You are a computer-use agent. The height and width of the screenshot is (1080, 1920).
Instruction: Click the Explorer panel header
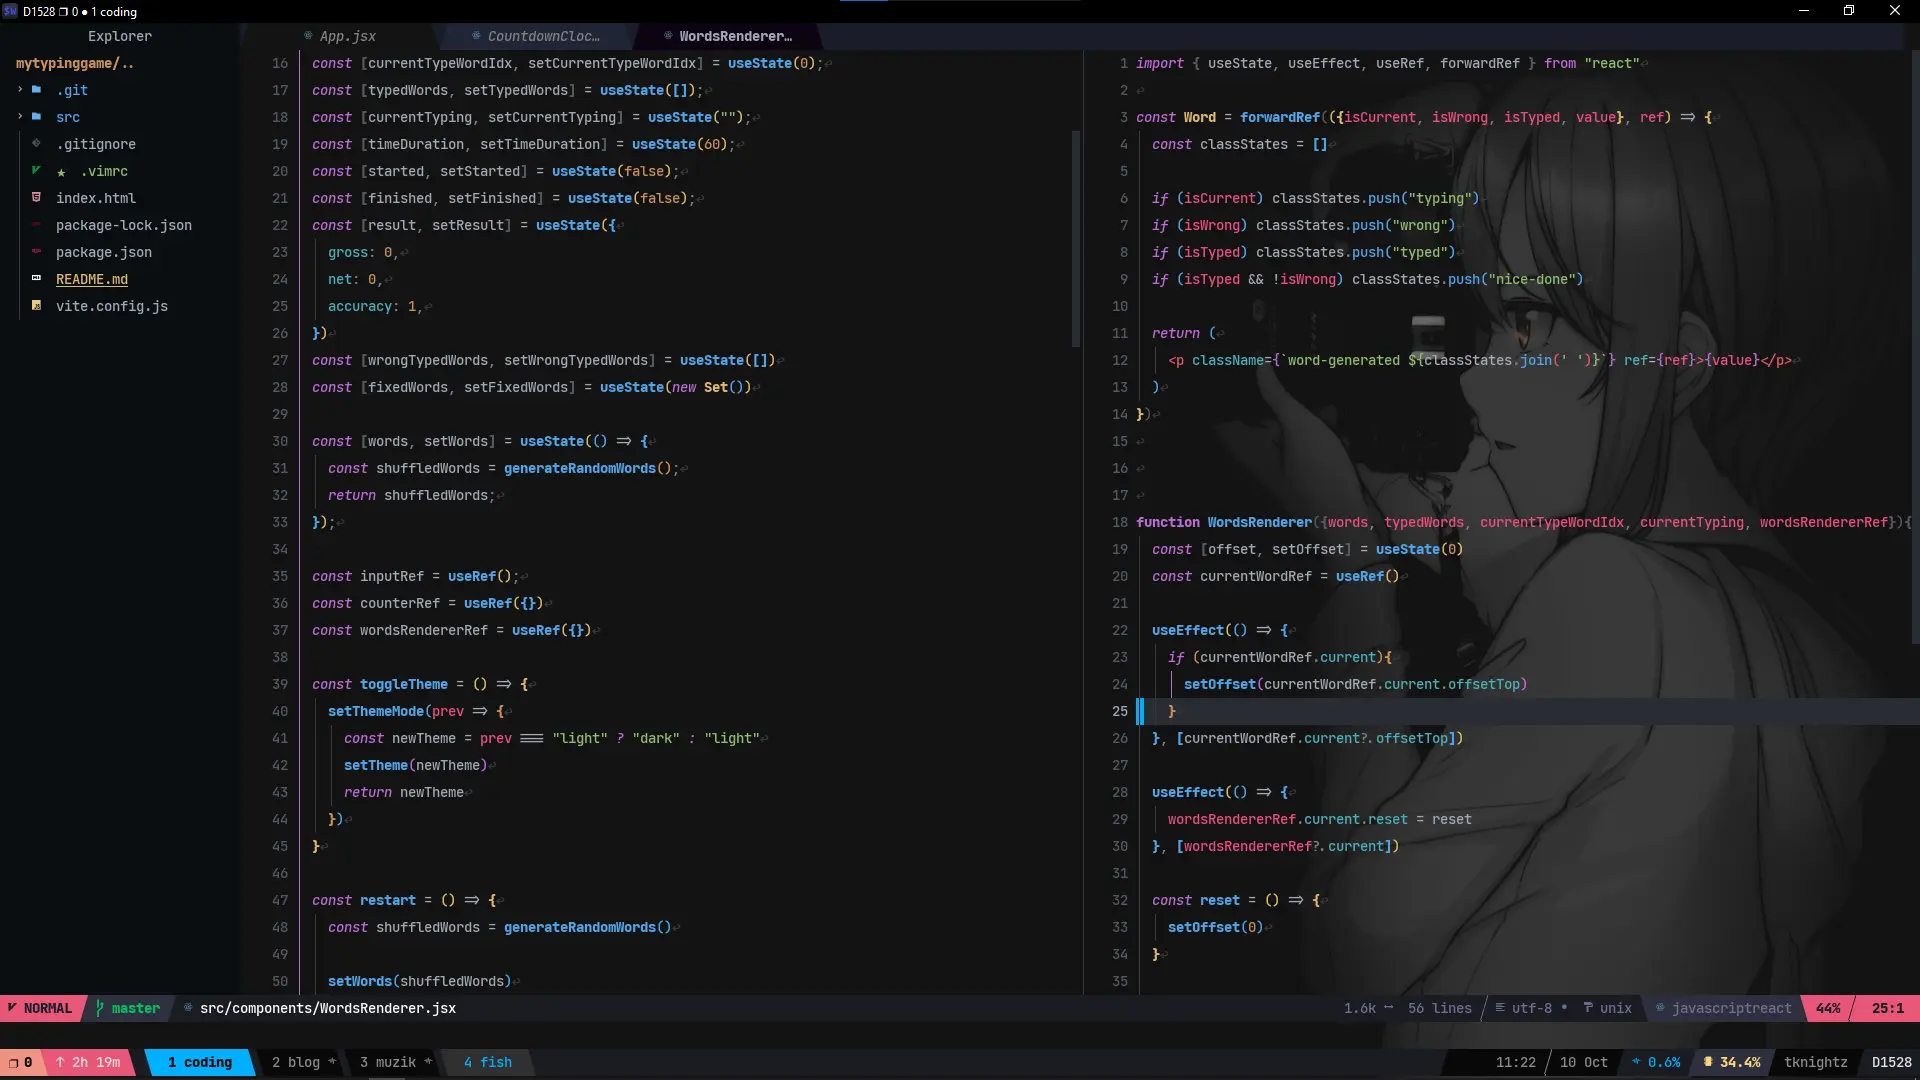[x=120, y=36]
